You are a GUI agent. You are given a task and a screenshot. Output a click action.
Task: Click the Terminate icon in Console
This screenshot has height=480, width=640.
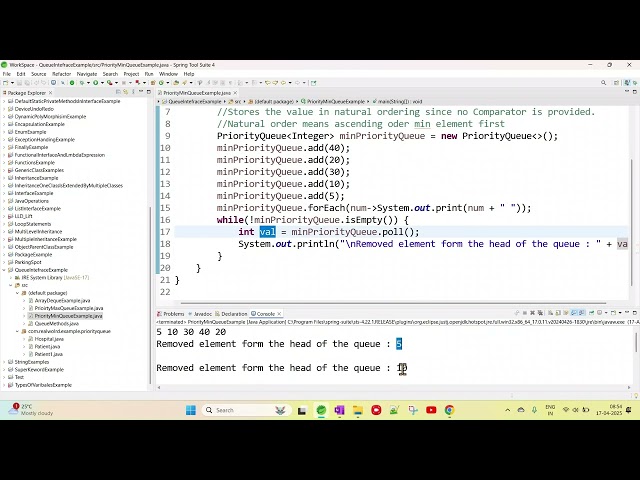pyautogui.click(x=525, y=313)
